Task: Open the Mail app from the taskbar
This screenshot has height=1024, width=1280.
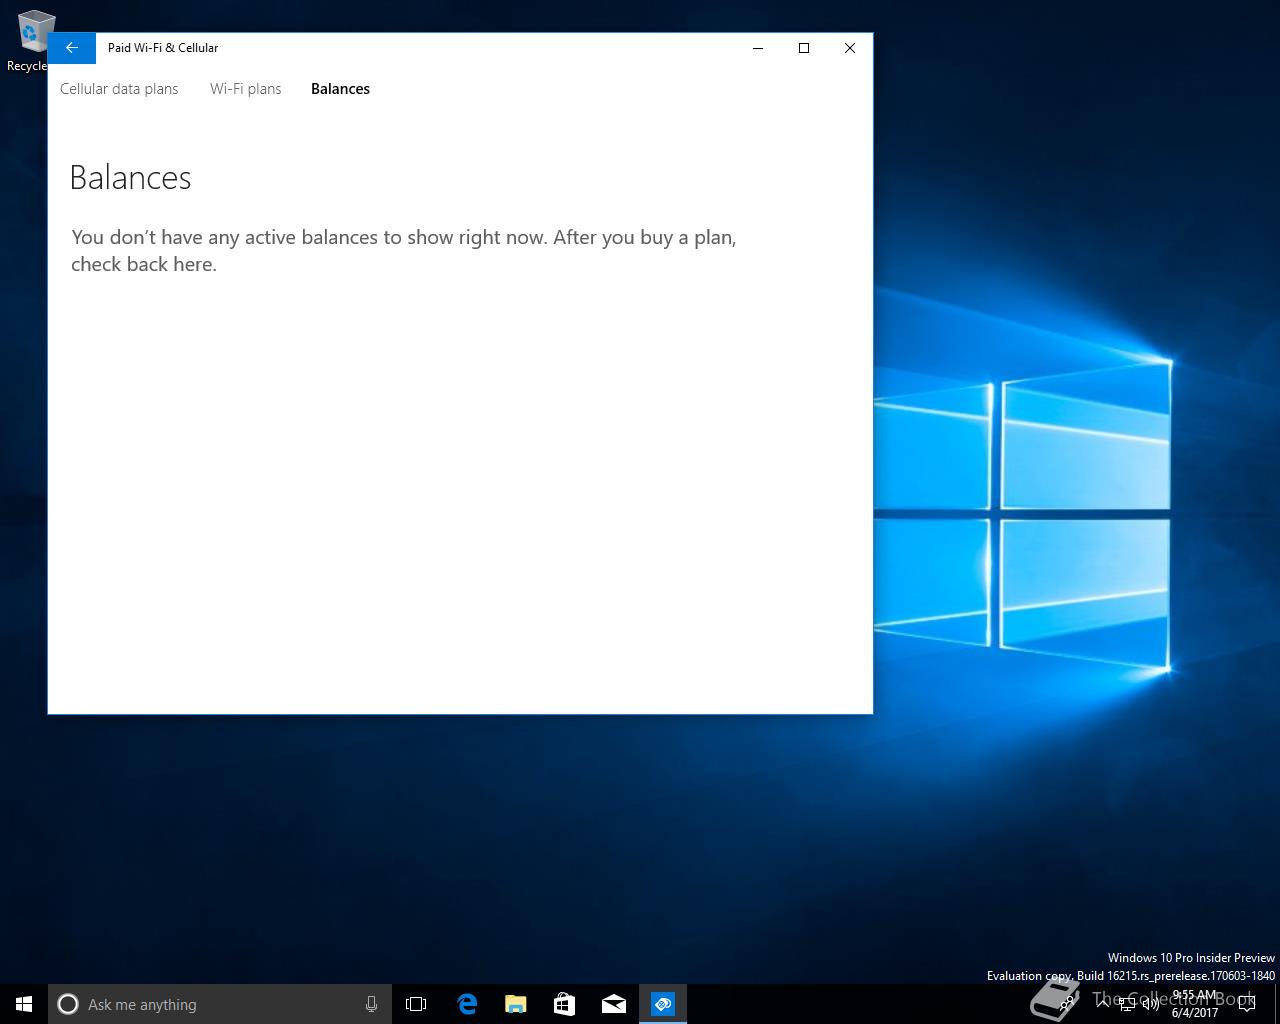Action: pyautogui.click(x=613, y=1004)
